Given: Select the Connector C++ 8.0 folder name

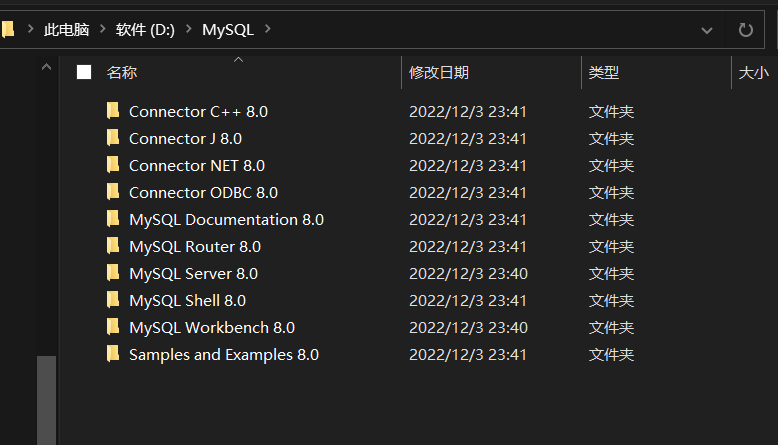Looking at the screenshot, I should [x=198, y=112].
